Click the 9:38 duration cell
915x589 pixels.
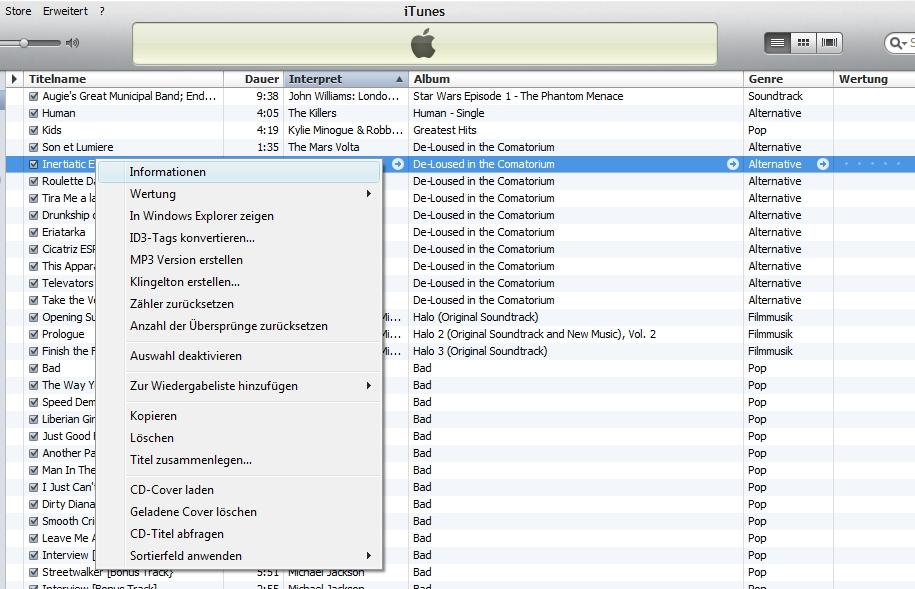[267, 96]
